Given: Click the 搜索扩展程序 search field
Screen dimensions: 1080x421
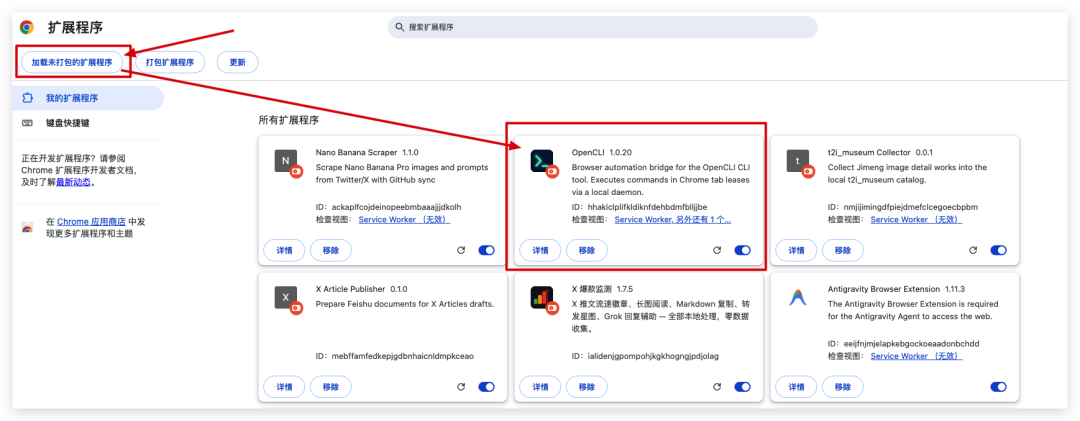Looking at the screenshot, I should [x=603, y=28].
